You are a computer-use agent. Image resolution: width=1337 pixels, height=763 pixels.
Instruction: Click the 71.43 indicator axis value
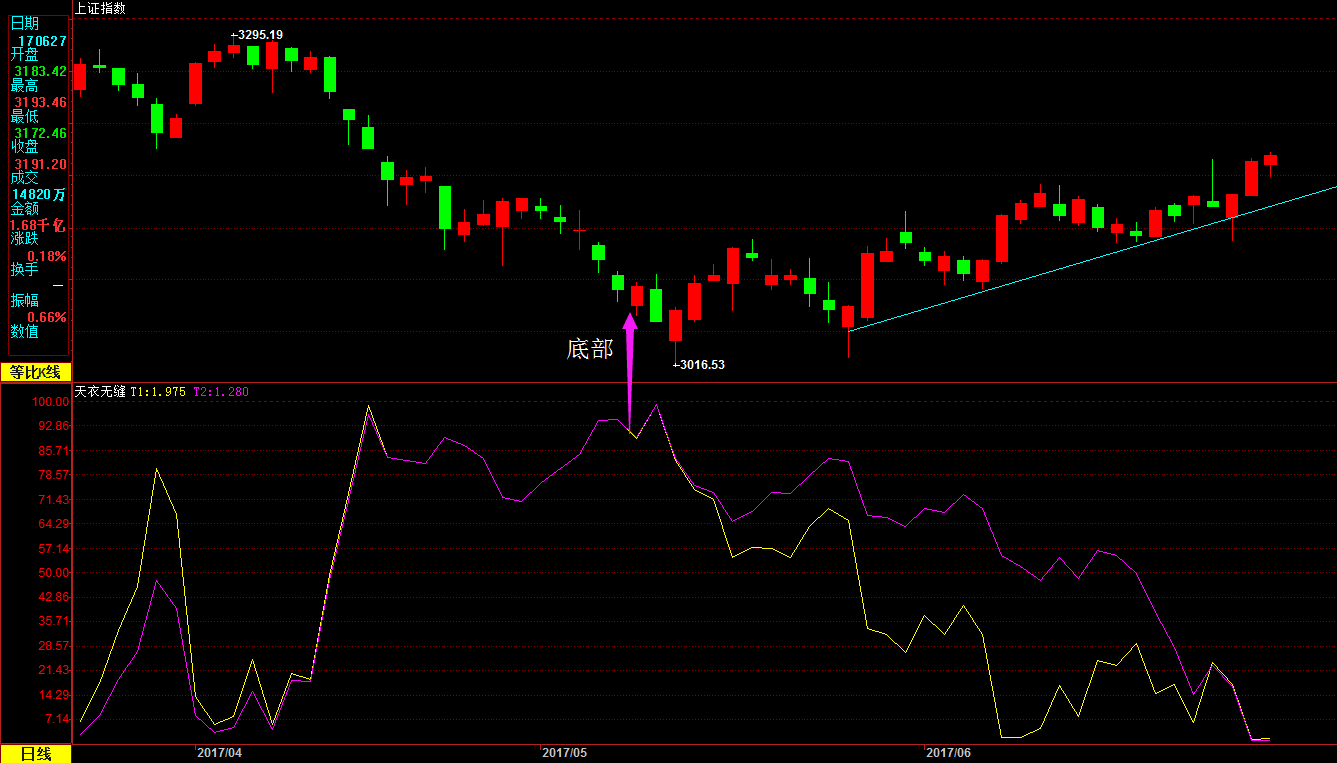54,500
